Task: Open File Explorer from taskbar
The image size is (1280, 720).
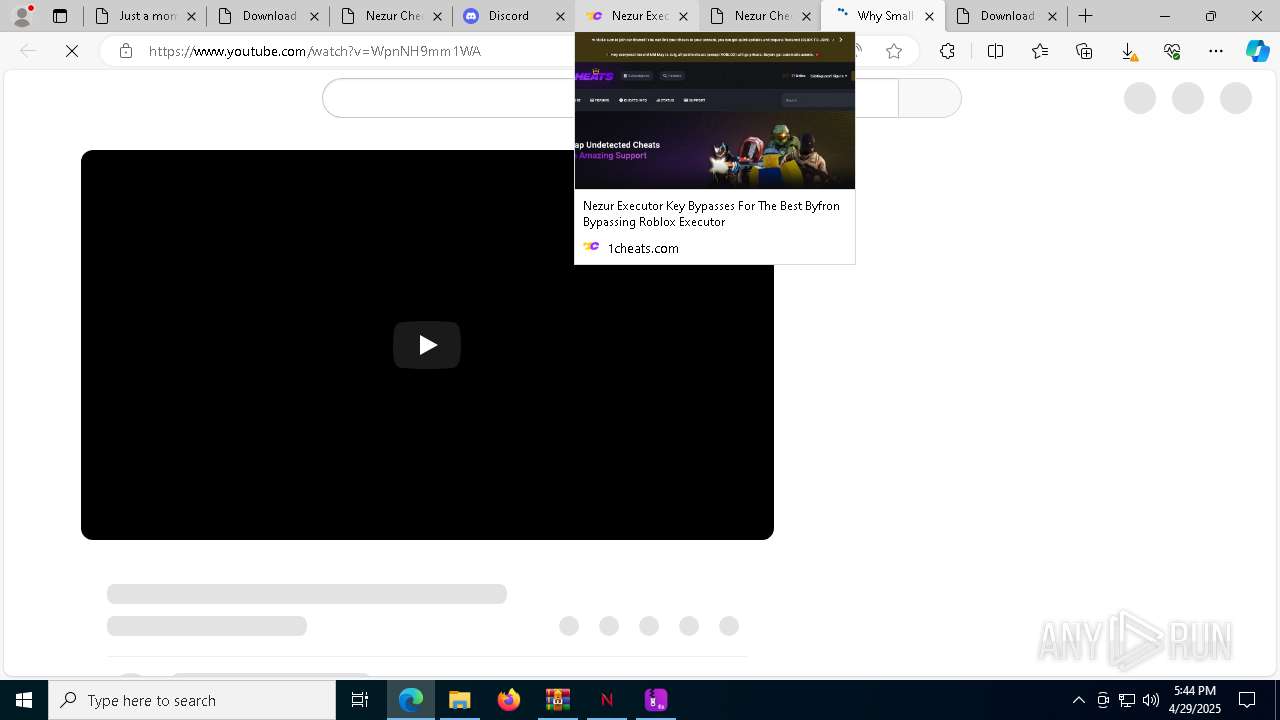Action: (460, 700)
